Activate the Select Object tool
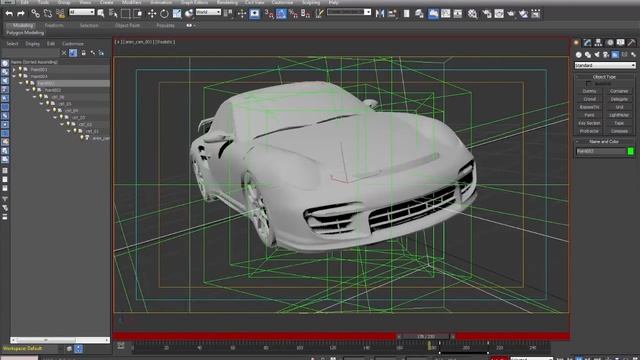The image size is (640, 360). pos(101,14)
